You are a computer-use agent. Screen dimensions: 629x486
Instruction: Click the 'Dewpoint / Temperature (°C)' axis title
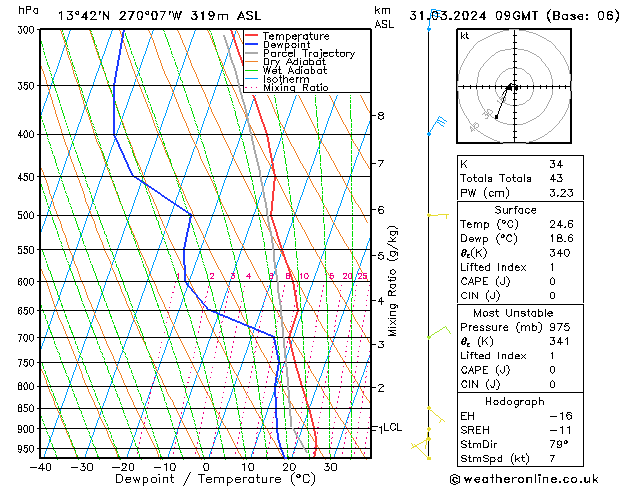pyautogui.click(x=215, y=479)
